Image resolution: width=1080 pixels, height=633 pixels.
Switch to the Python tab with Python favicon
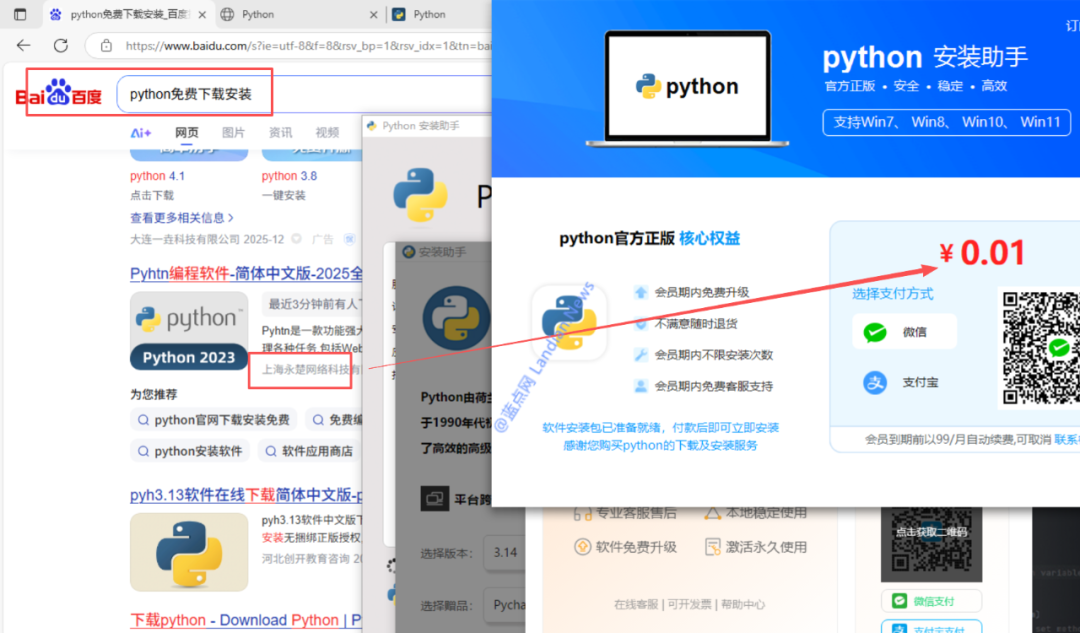(x=439, y=14)
